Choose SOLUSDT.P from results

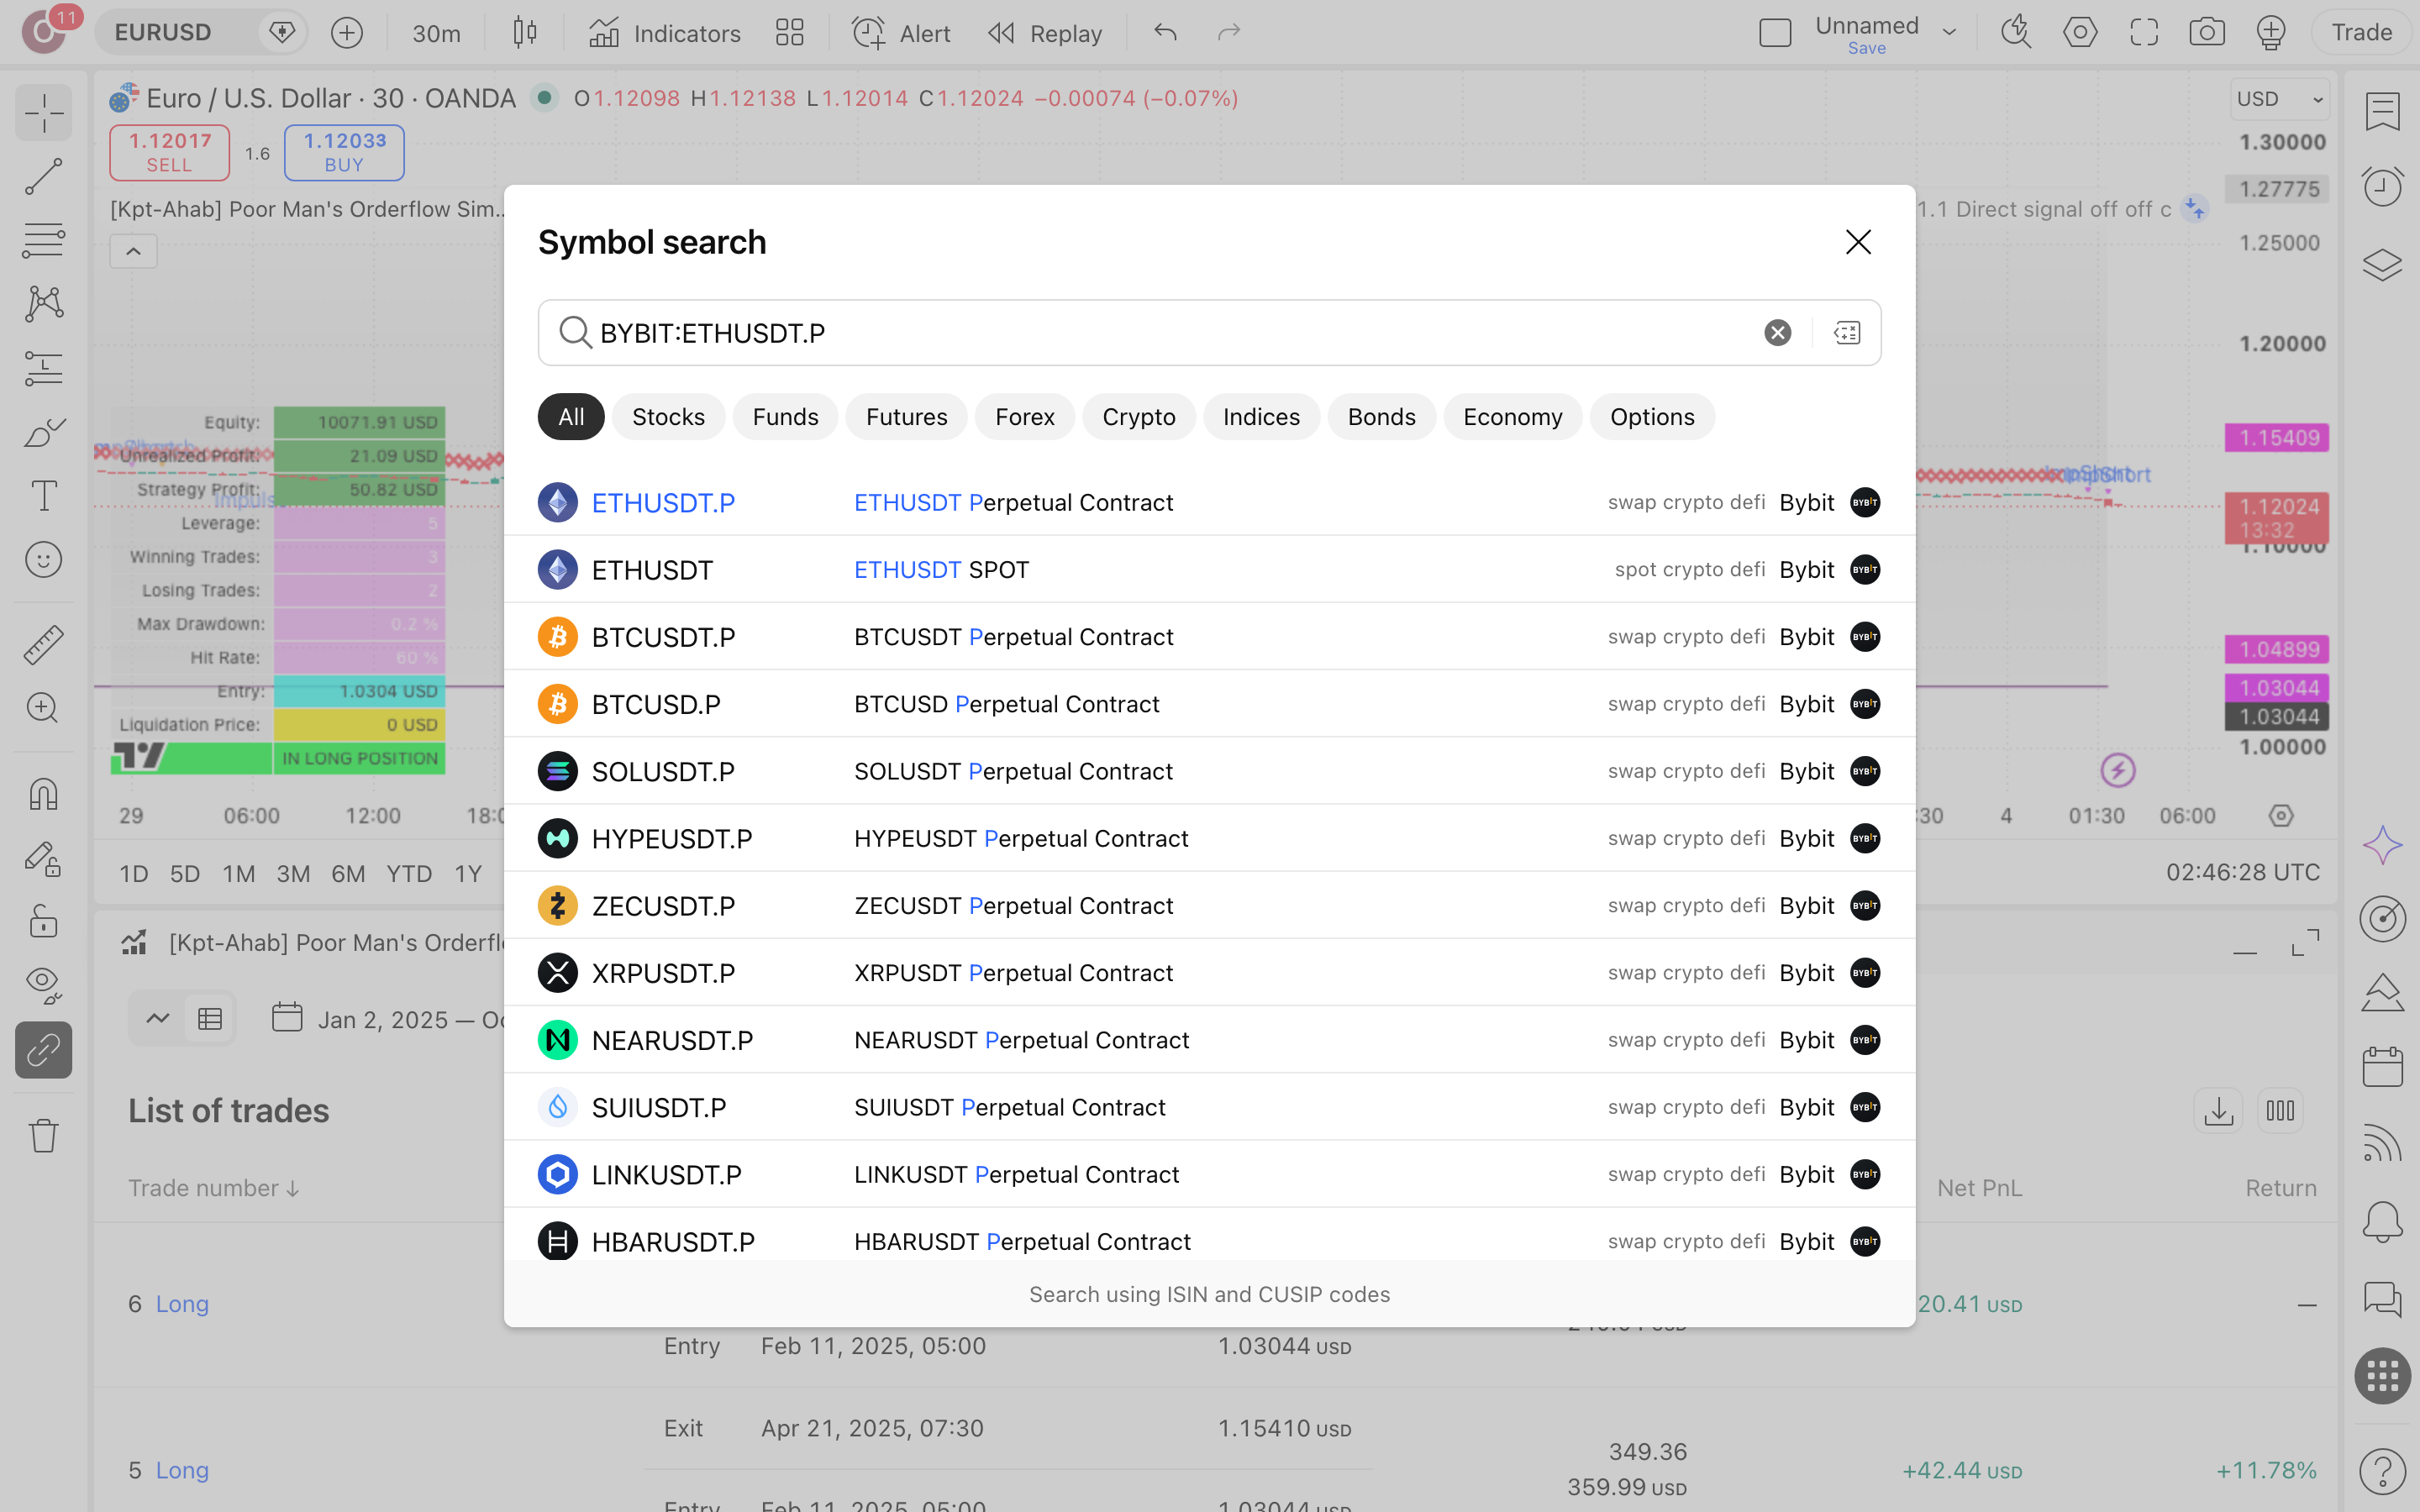pos(1210,771)
